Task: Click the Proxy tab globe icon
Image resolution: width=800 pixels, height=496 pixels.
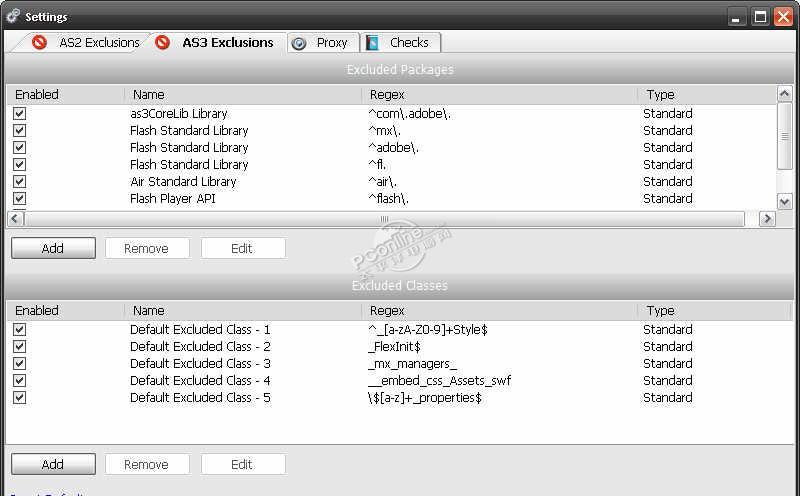Action: coord(299,43)
